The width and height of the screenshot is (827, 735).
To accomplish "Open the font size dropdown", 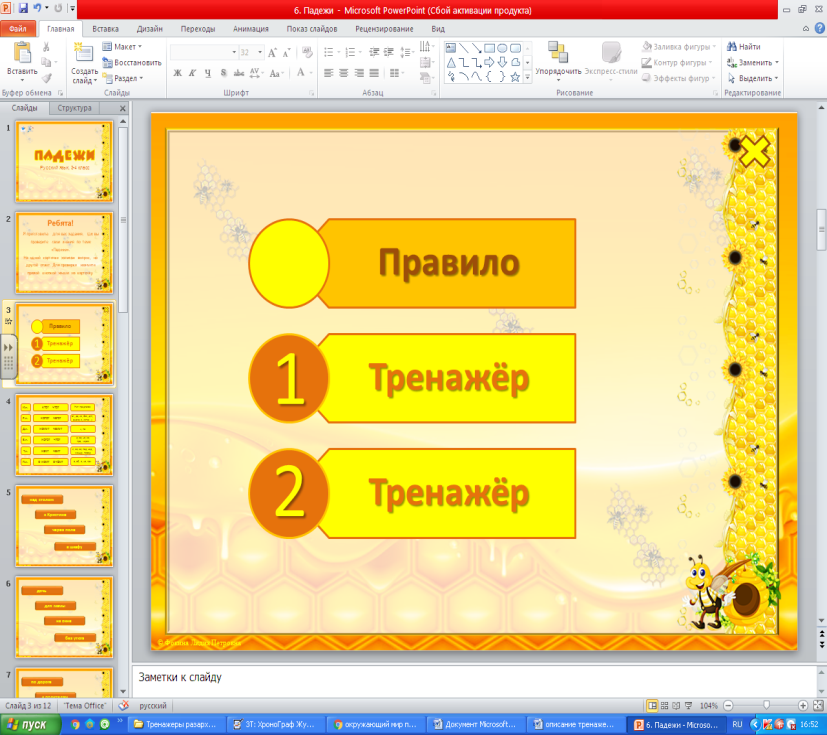I will coord(260,52).
